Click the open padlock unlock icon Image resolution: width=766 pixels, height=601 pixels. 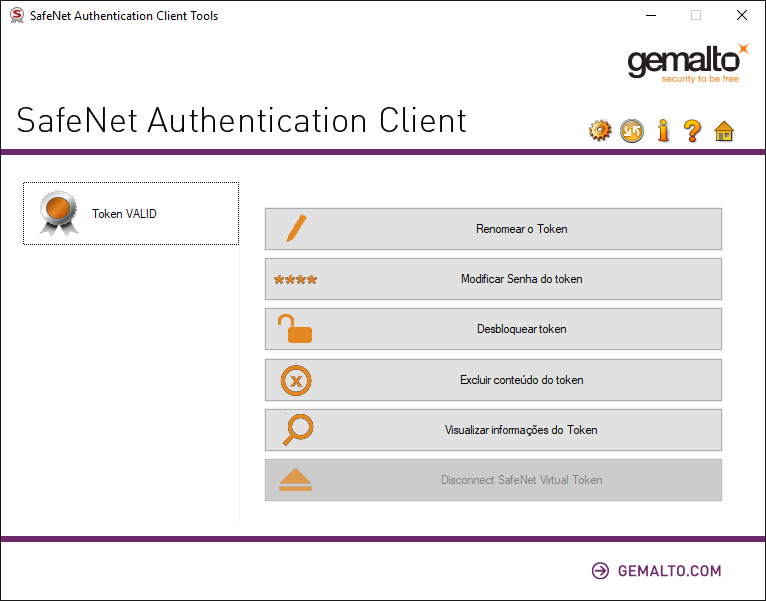tap(295, 329)
